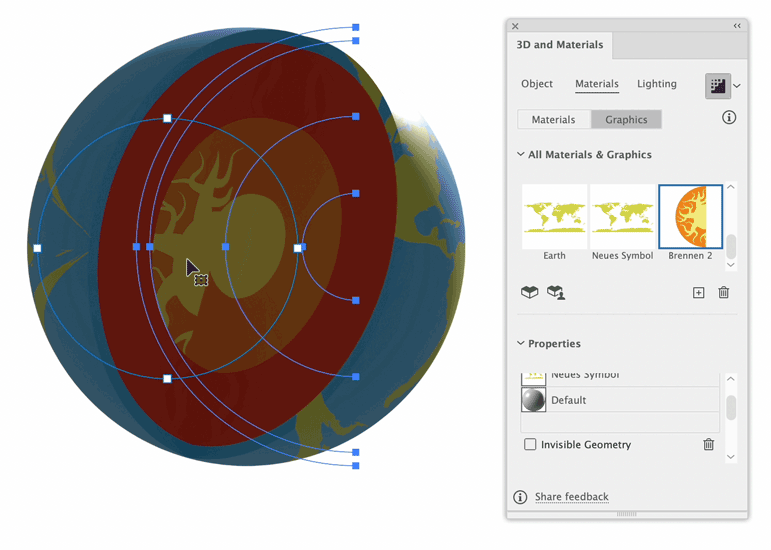Viewport: 771px width, 550px height.
Task: Close the 3D and Materials panel
Action: [515, 26]
